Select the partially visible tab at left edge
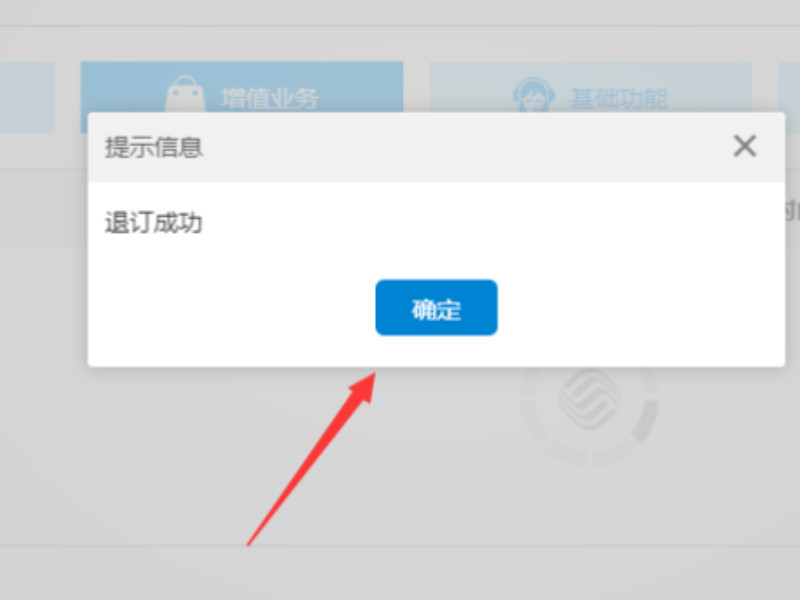 tap(27, 97)
